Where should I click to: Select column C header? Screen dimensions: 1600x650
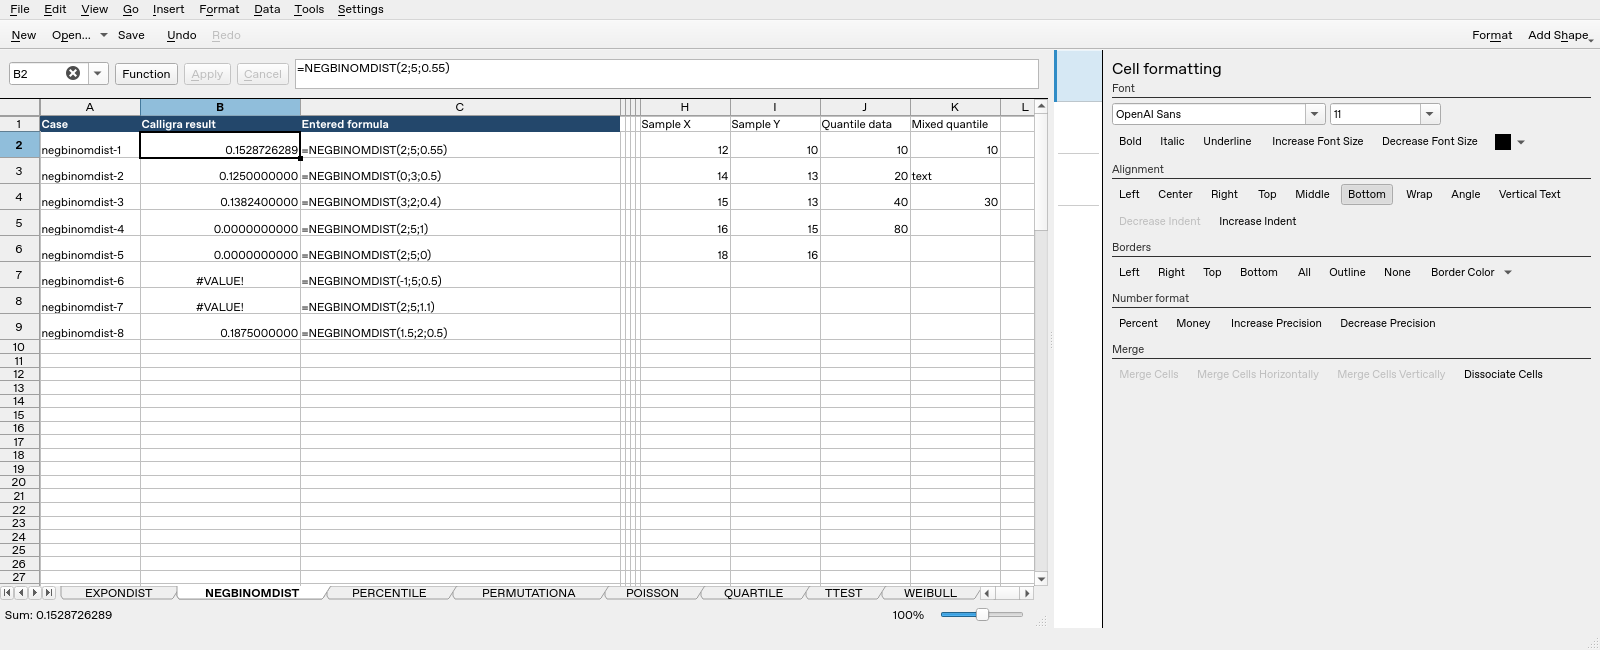pyautogui.click(x=460, y=107)
